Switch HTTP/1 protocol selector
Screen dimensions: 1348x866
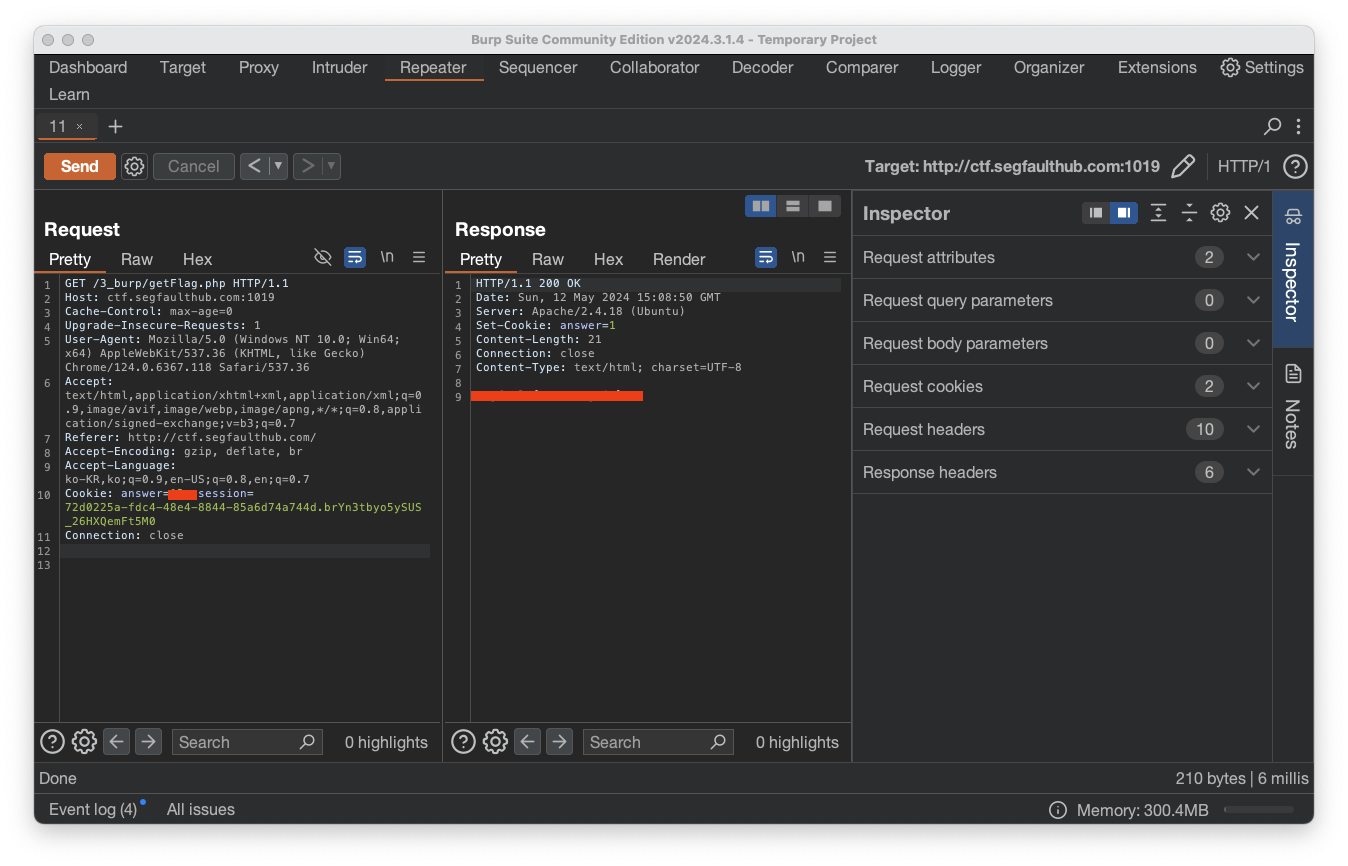pyautogui.click(x=1244, y=166)
